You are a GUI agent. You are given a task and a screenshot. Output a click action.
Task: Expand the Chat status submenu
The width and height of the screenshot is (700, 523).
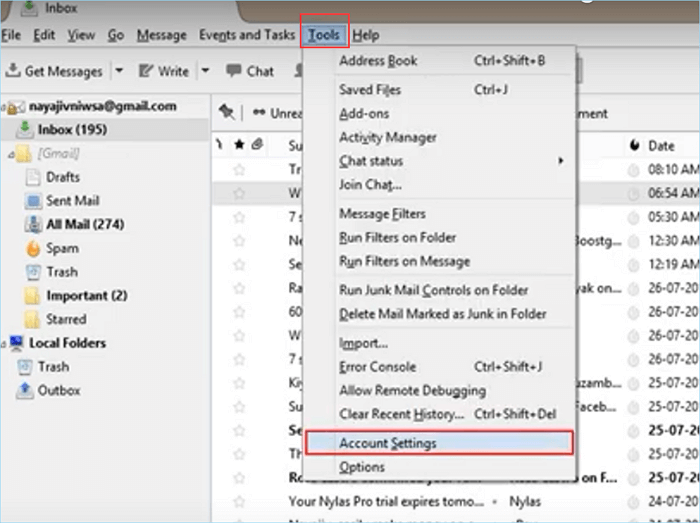[439, 161]
